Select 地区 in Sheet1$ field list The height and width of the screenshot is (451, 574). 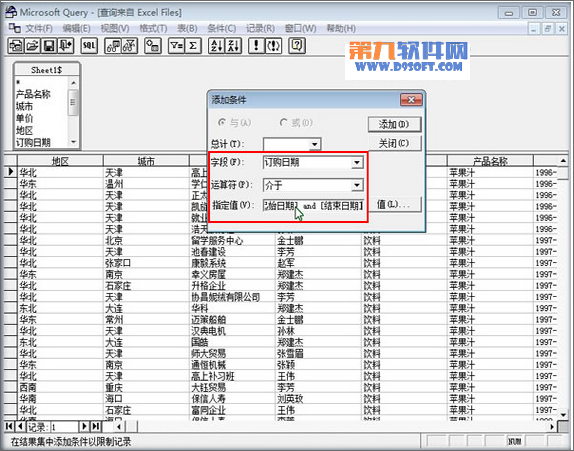25,131
